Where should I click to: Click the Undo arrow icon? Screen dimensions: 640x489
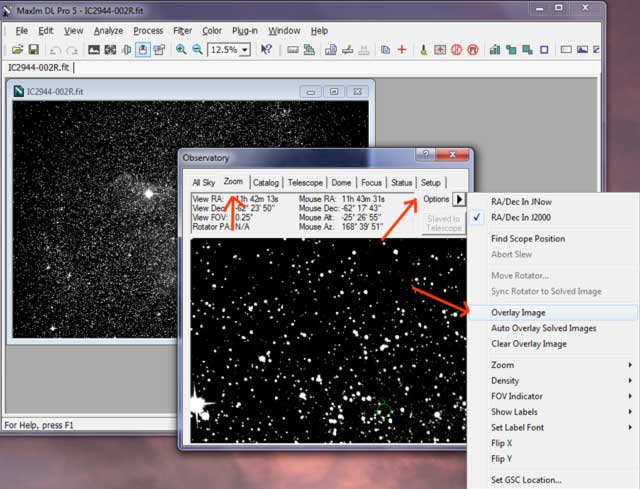[55, 49]
